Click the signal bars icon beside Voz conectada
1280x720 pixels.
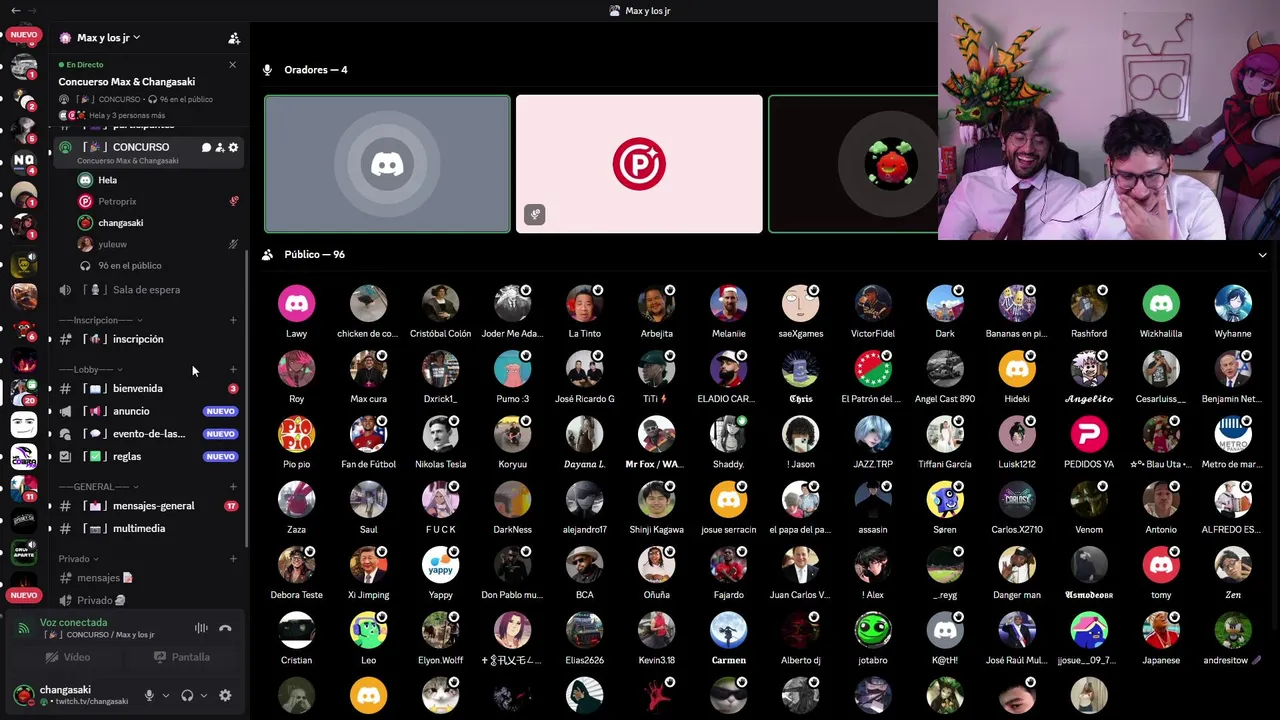tap(24, 628)
